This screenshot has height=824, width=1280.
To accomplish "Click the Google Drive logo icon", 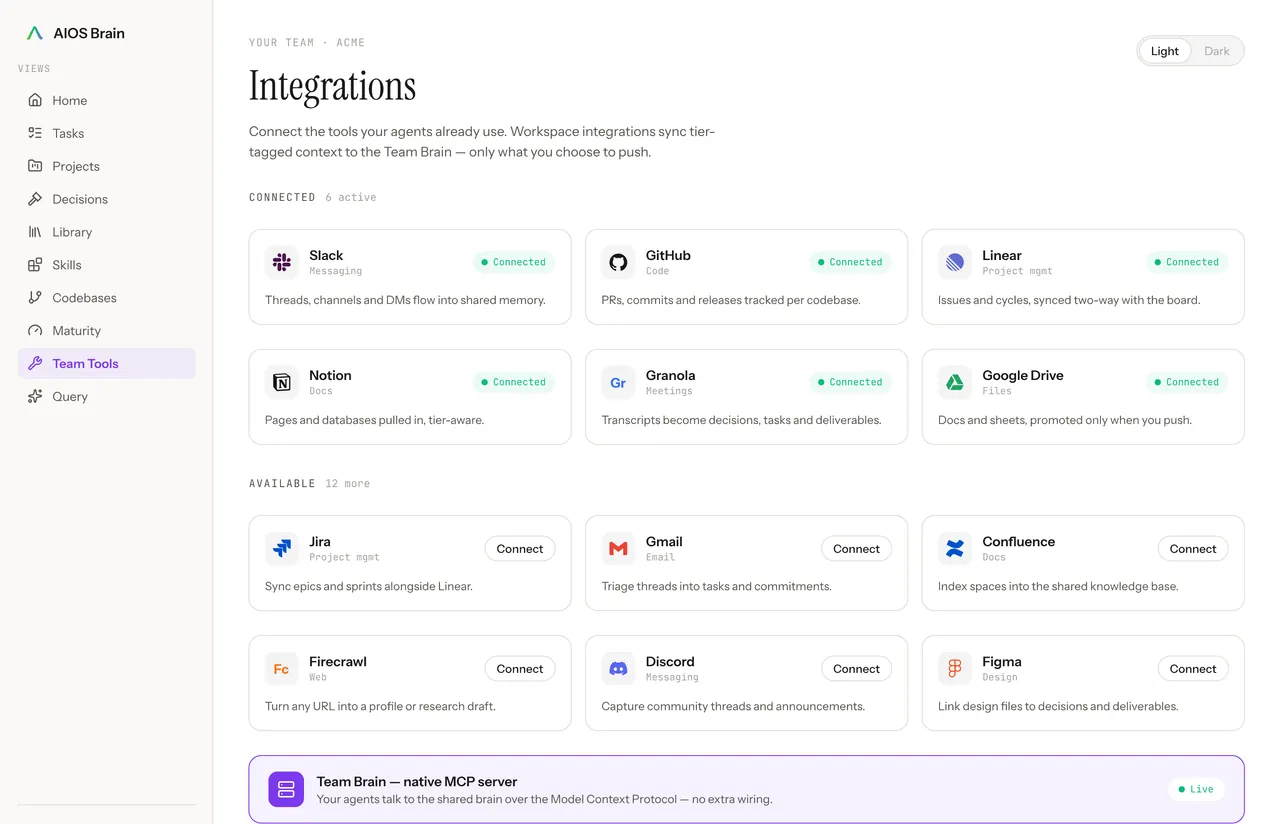I will pos(955,382).
